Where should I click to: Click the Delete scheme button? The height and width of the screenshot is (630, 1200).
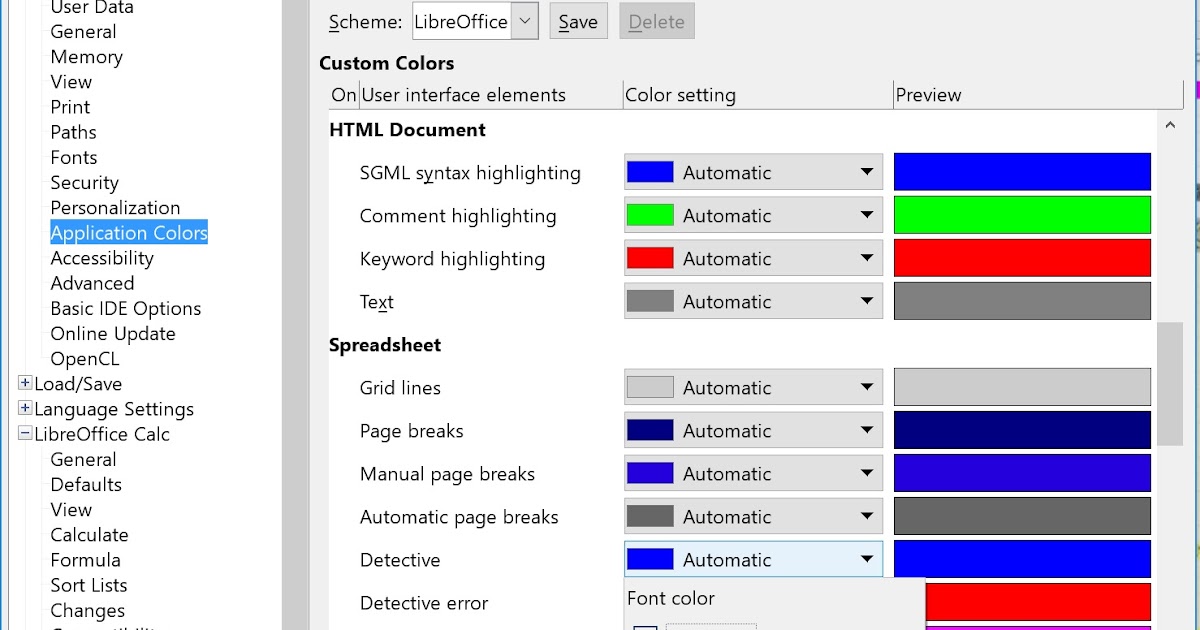coord(656,20)
